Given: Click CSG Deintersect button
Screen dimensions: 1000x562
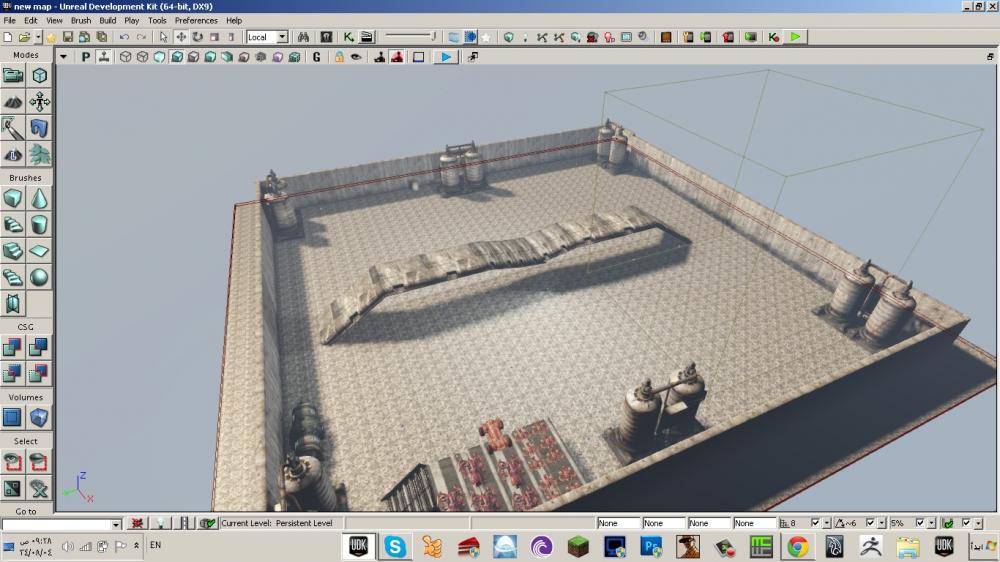Looking at the screenshot, I should (39, 373).
